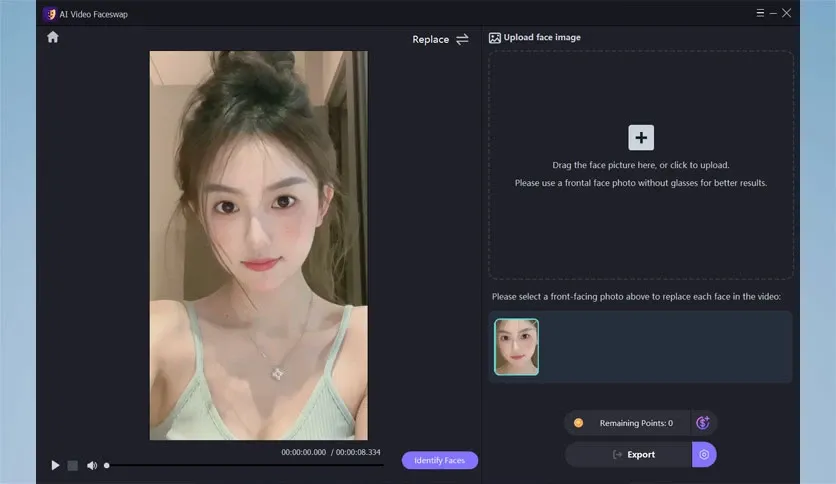Open export settings purple icon
This screenshot has width=836, height=484.
[704, 455]
